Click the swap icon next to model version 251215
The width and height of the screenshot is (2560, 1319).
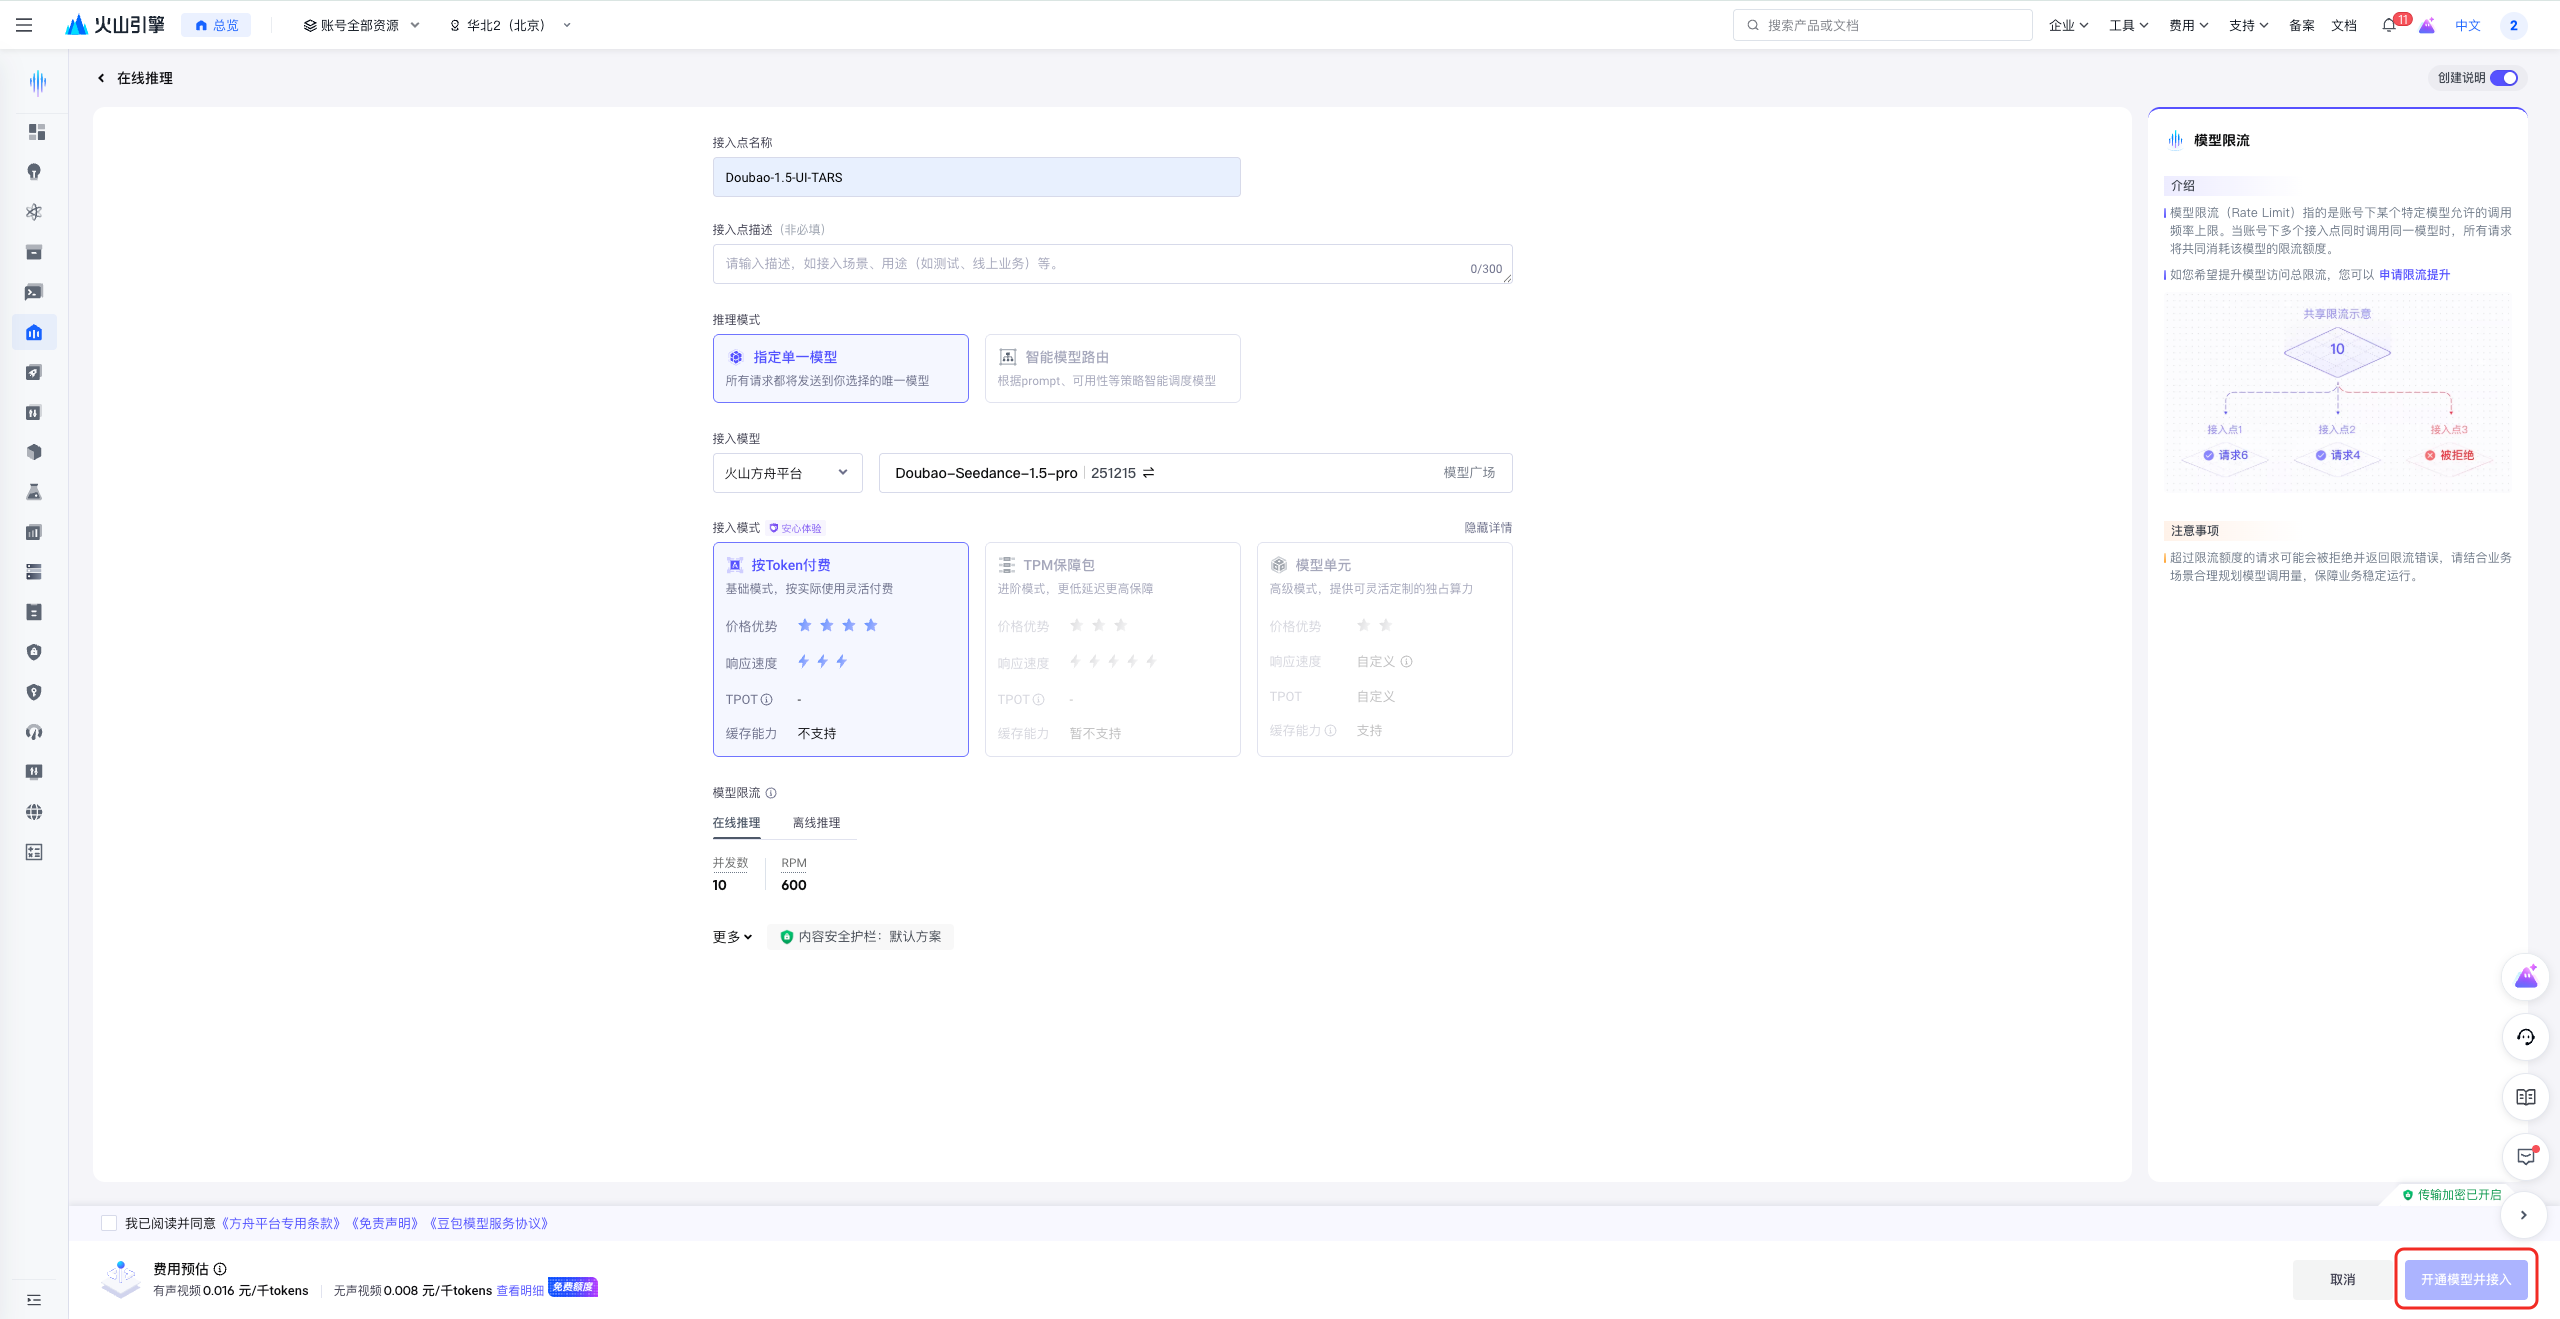click(1149, 473)
